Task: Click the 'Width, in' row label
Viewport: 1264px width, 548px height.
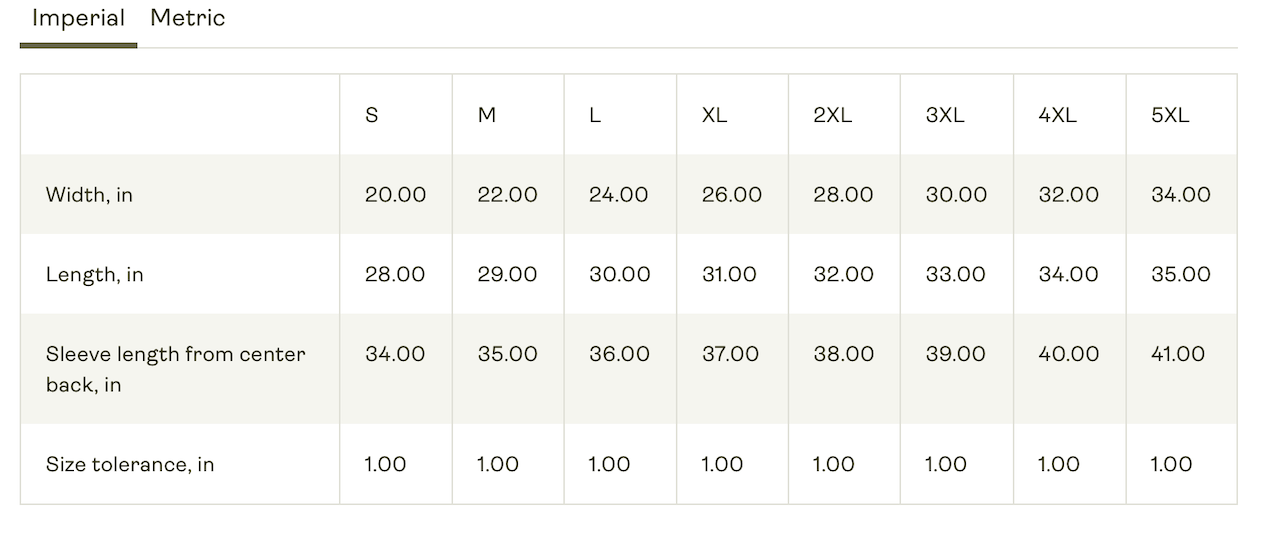Action: click(89, 195)
